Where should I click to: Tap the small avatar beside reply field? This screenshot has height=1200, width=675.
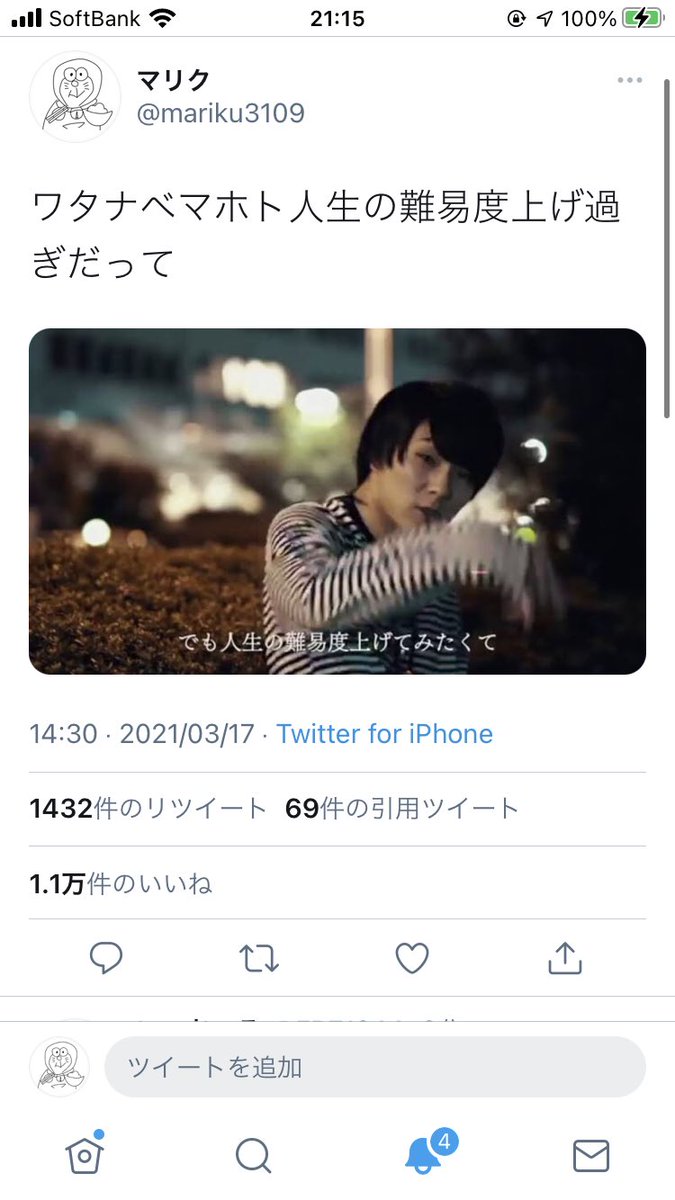point(60,1067)
